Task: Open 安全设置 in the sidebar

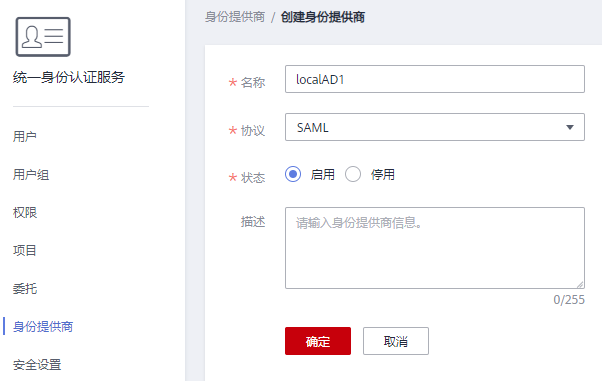Action: [37, 364]
